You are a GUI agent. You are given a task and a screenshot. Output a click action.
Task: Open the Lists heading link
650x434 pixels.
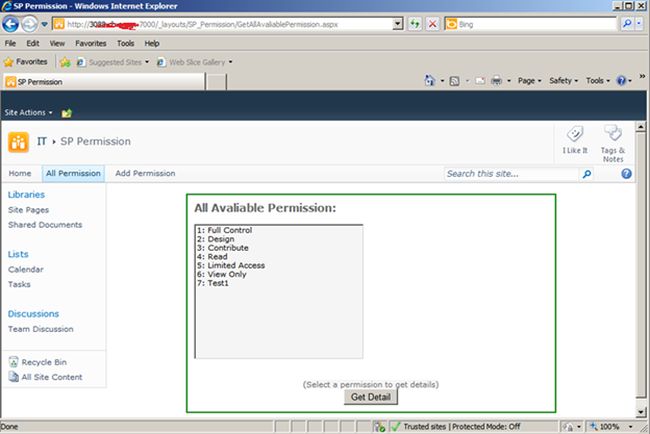point(18,254)
